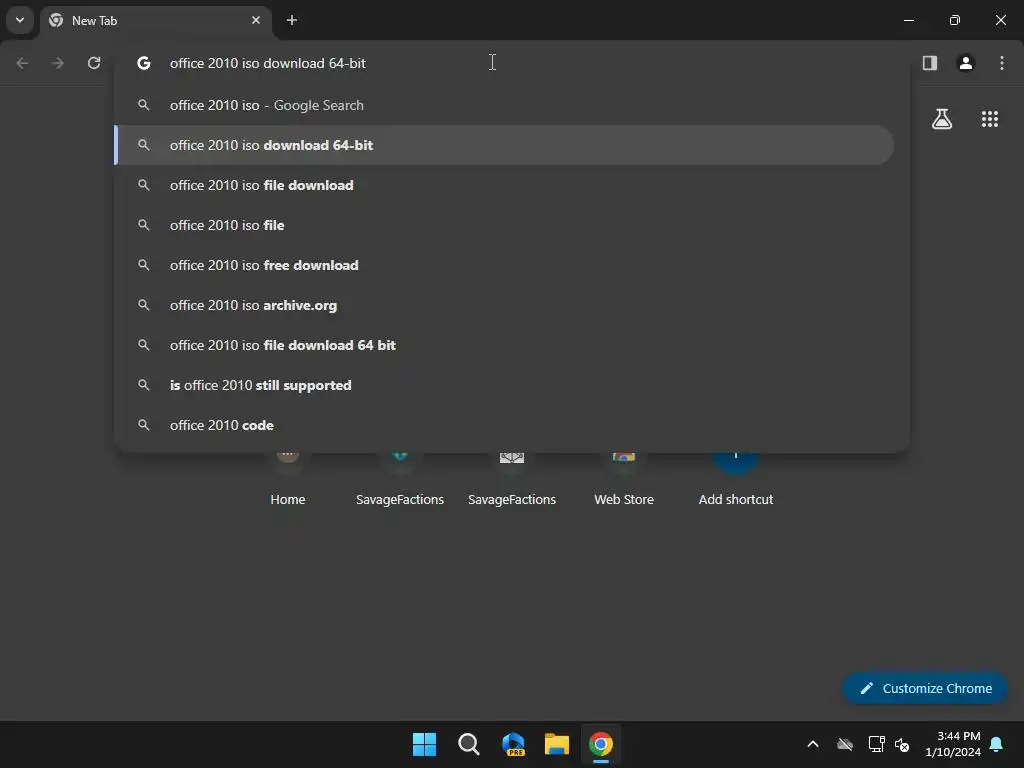Choose 'office 2010 iso archive.org' suggestion

(504, 305)
